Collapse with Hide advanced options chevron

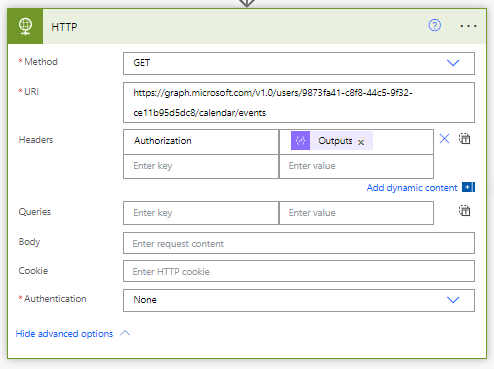pyautogui.click(x=125, y=333)
